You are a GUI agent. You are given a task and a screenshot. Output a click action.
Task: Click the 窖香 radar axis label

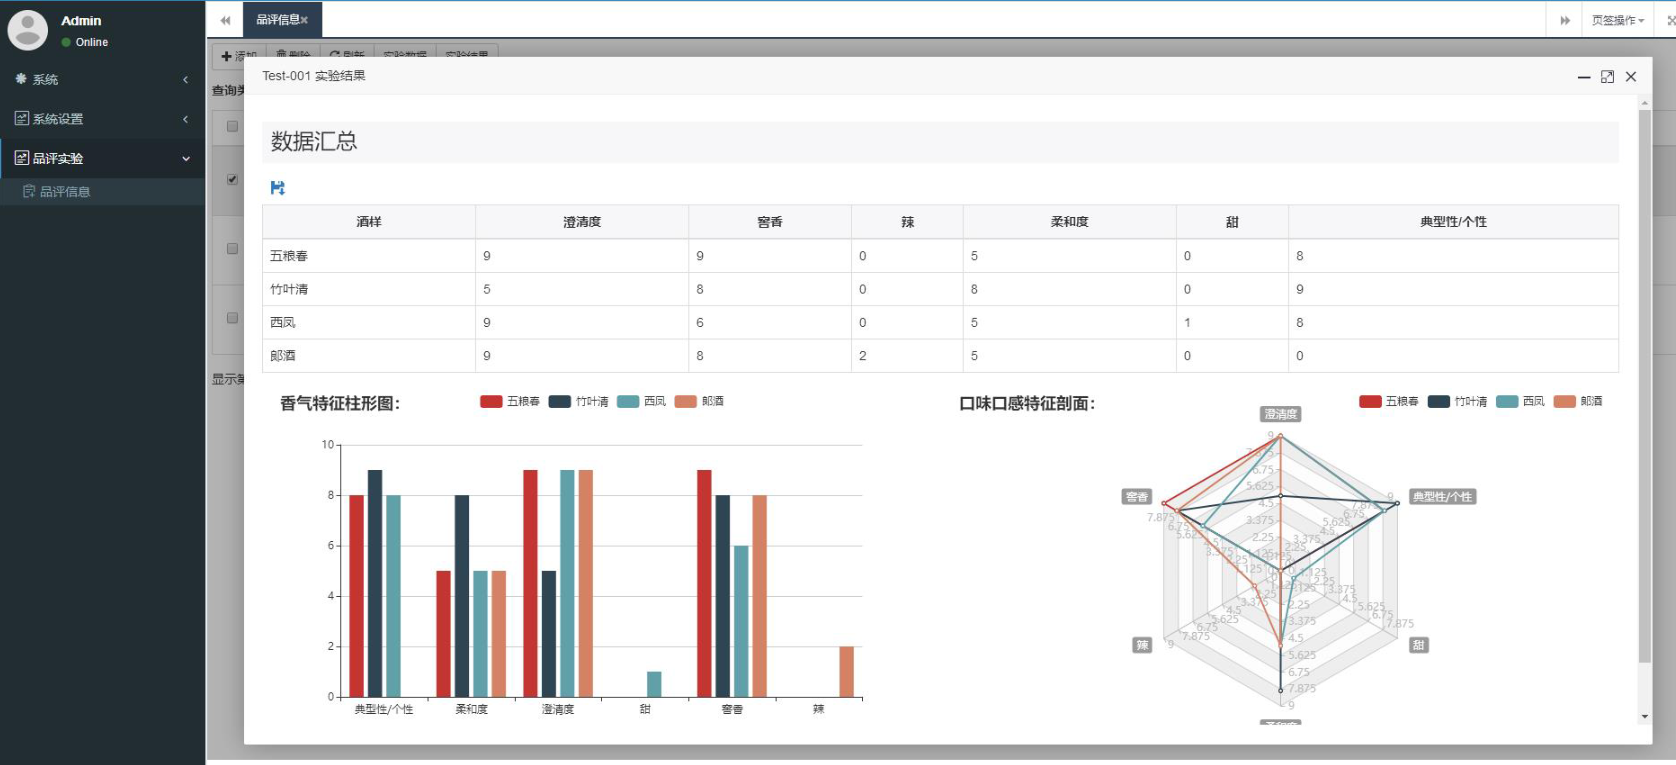click(1137, 497)
